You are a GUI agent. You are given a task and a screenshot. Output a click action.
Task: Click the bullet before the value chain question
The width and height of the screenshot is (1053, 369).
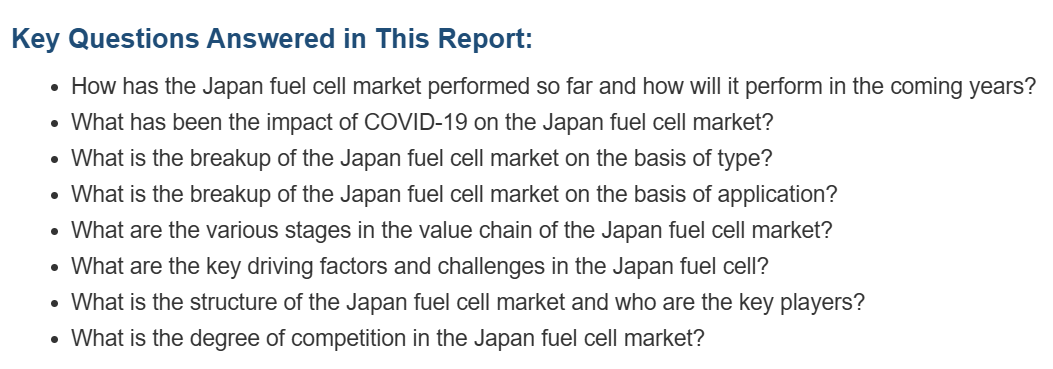tap(56, 232)
